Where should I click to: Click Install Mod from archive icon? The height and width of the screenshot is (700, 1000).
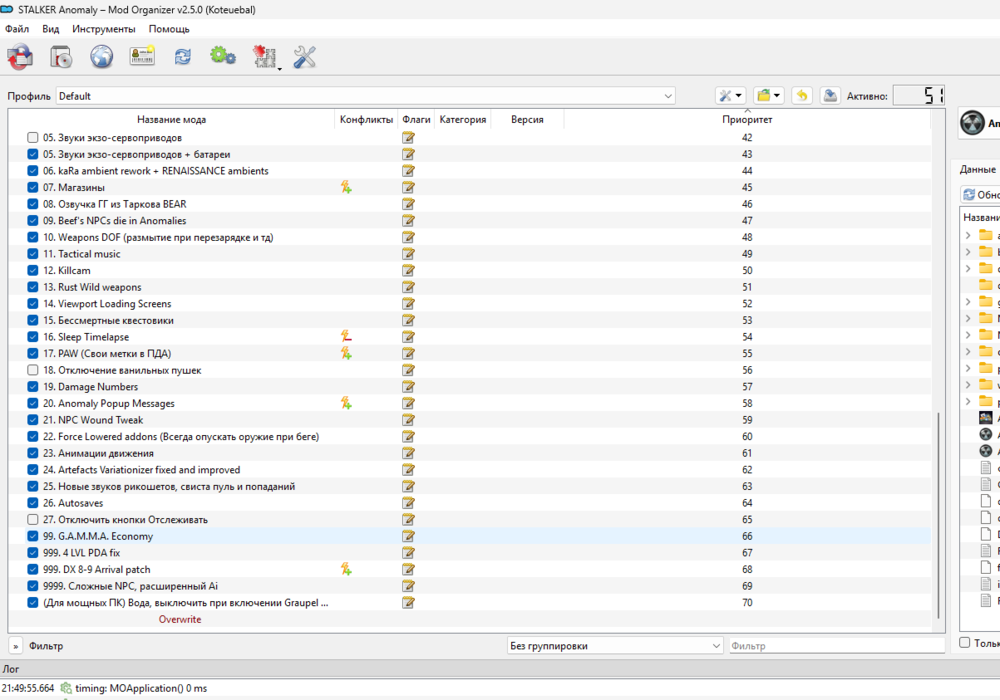[61, 57]
